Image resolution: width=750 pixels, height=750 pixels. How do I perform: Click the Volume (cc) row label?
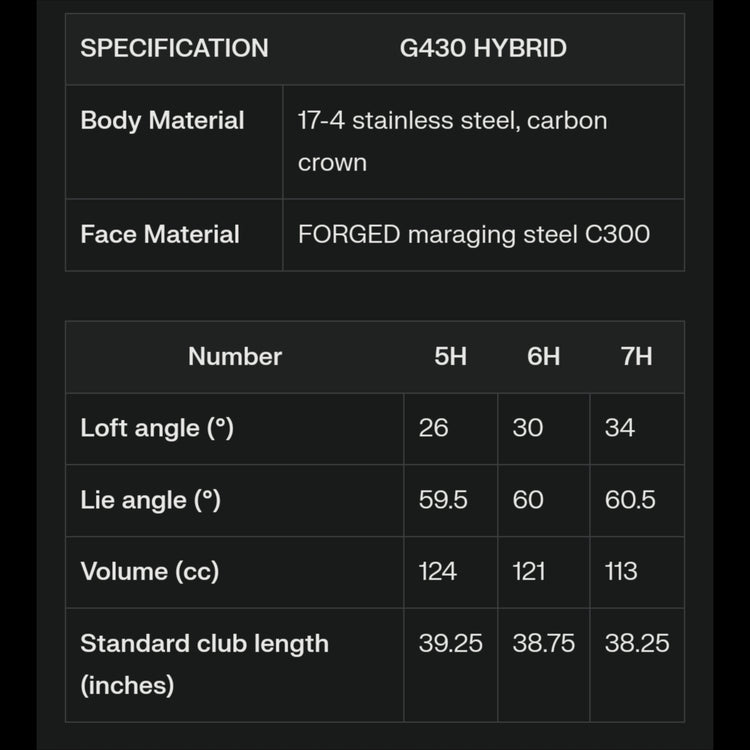coord(149,571)
